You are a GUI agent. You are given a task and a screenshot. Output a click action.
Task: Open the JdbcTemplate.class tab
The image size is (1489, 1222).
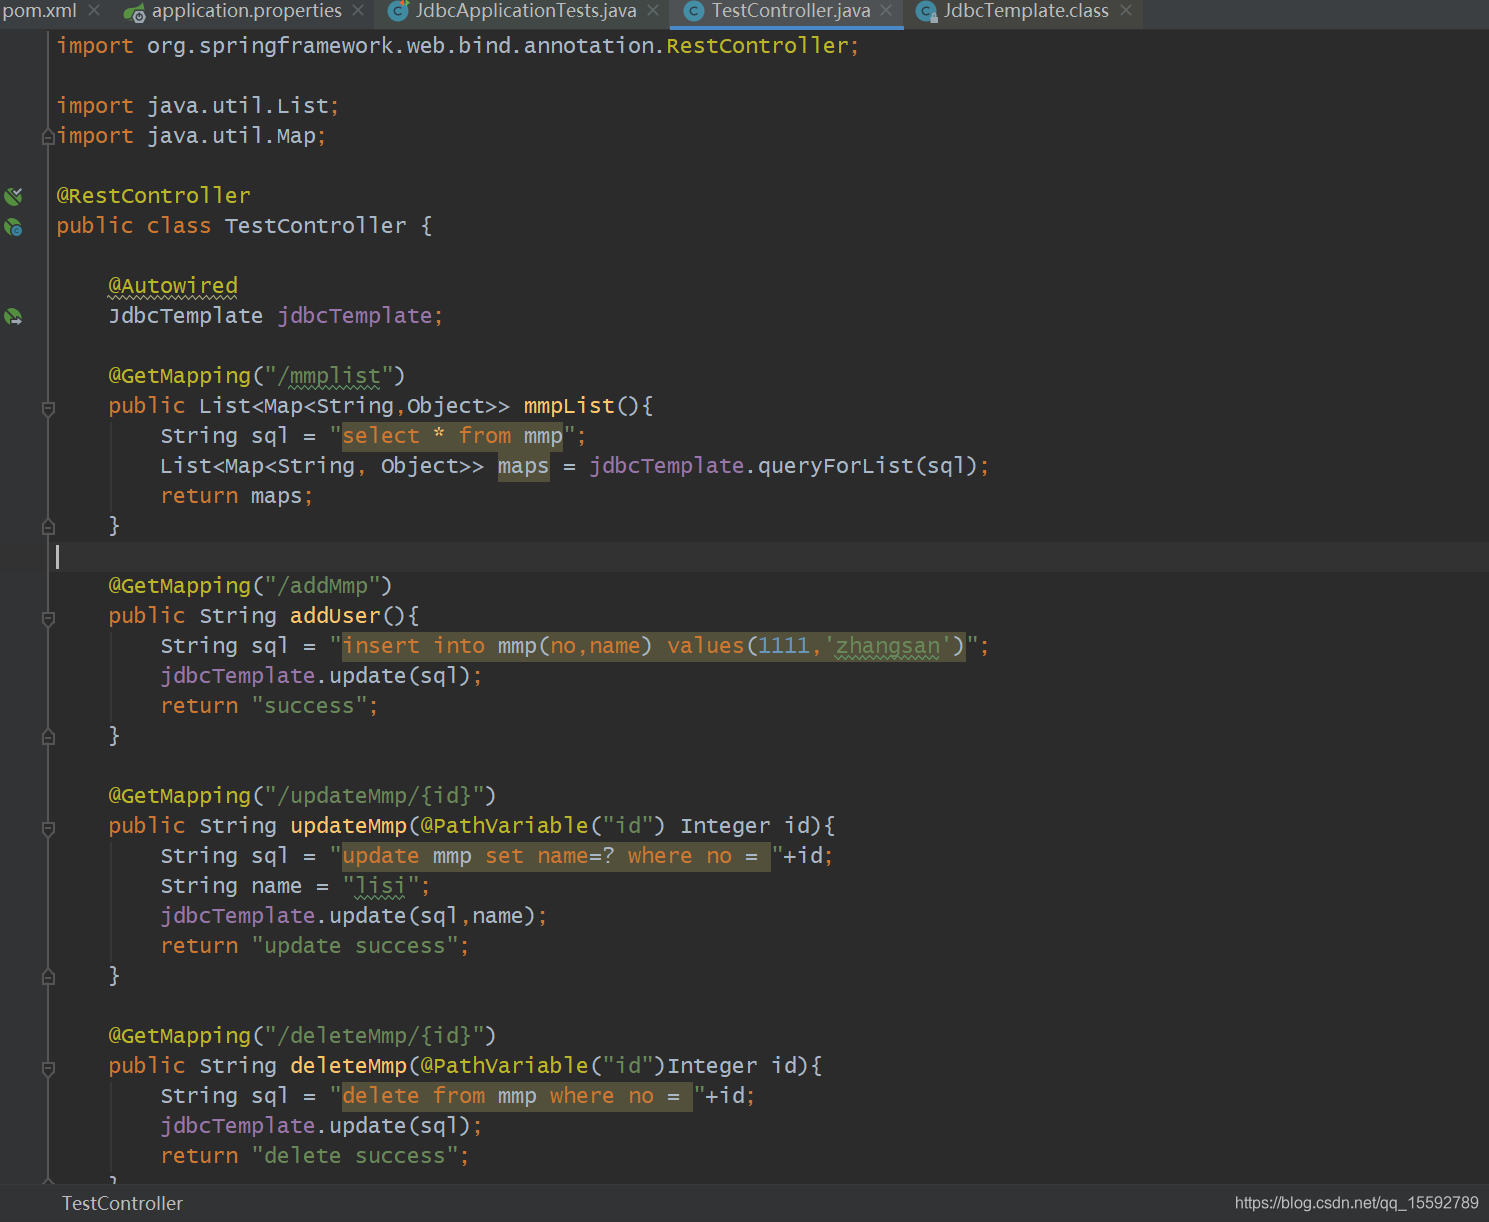(1026, 11)
